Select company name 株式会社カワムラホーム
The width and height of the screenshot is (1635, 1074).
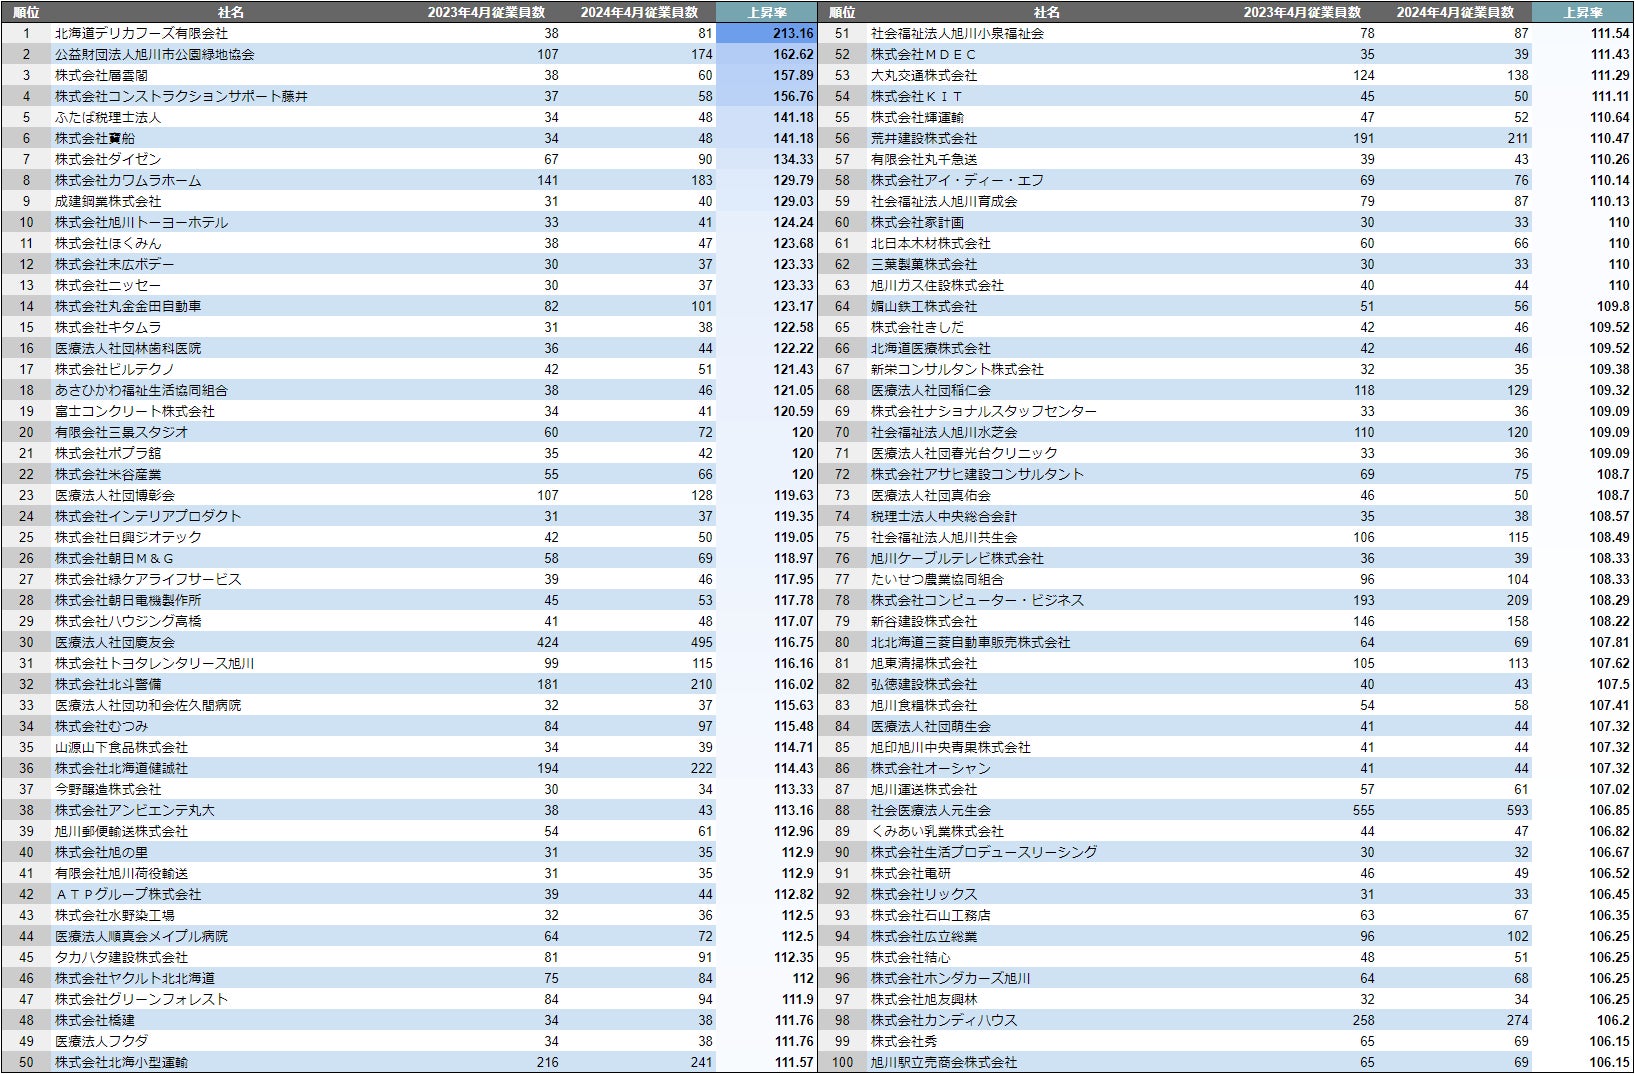[128, 180]
